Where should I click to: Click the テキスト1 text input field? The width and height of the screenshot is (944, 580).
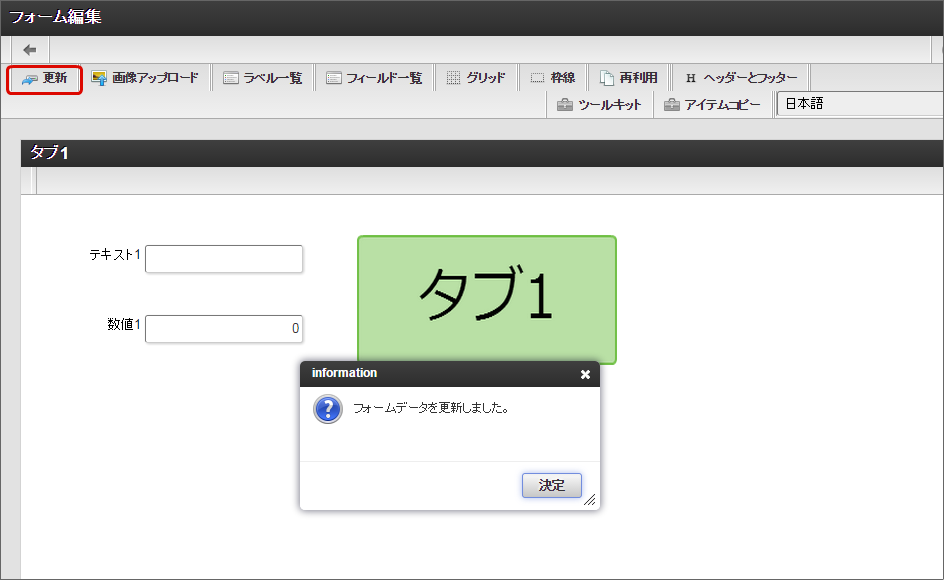(224, 258)
